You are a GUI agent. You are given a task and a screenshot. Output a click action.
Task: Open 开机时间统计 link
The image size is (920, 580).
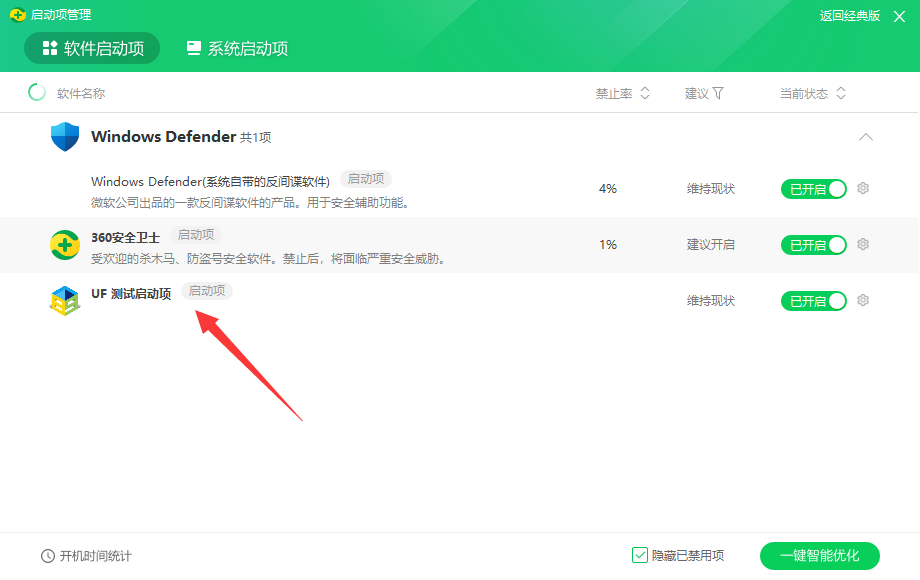tap(96, 556)
